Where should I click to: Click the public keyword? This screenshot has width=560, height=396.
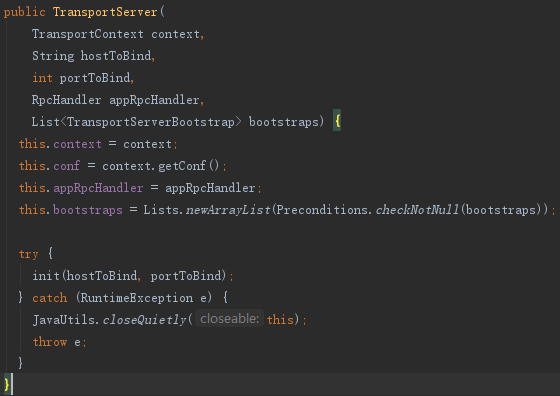[x=25, y=12]
